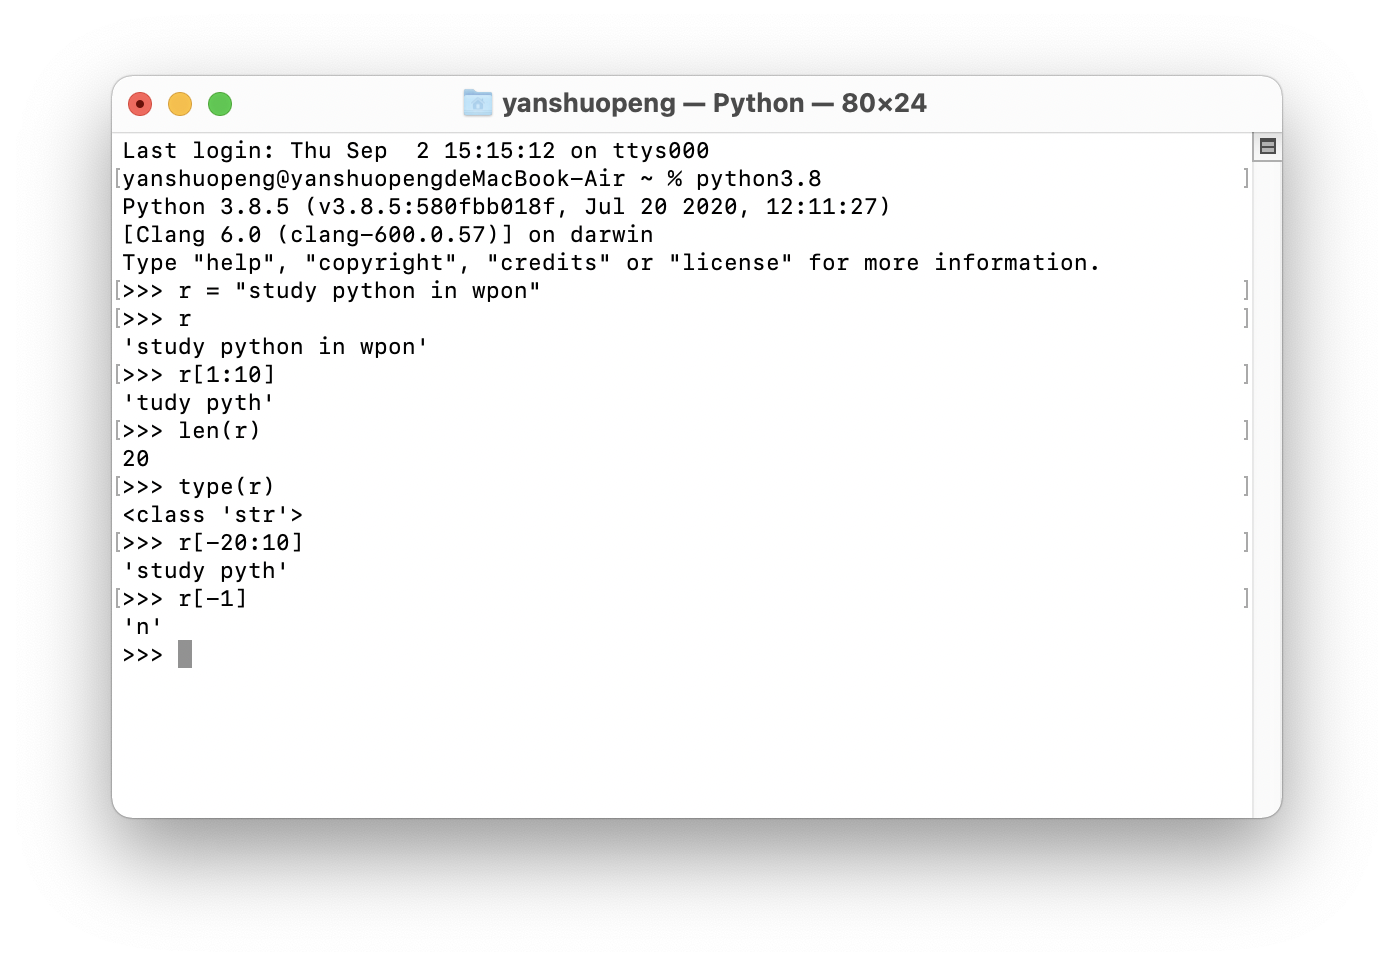Click the right bracket mark beside 'type(r)' line
Image resolution: width=1394 pixels, height=966 pixels.
tap(1245, 486)
